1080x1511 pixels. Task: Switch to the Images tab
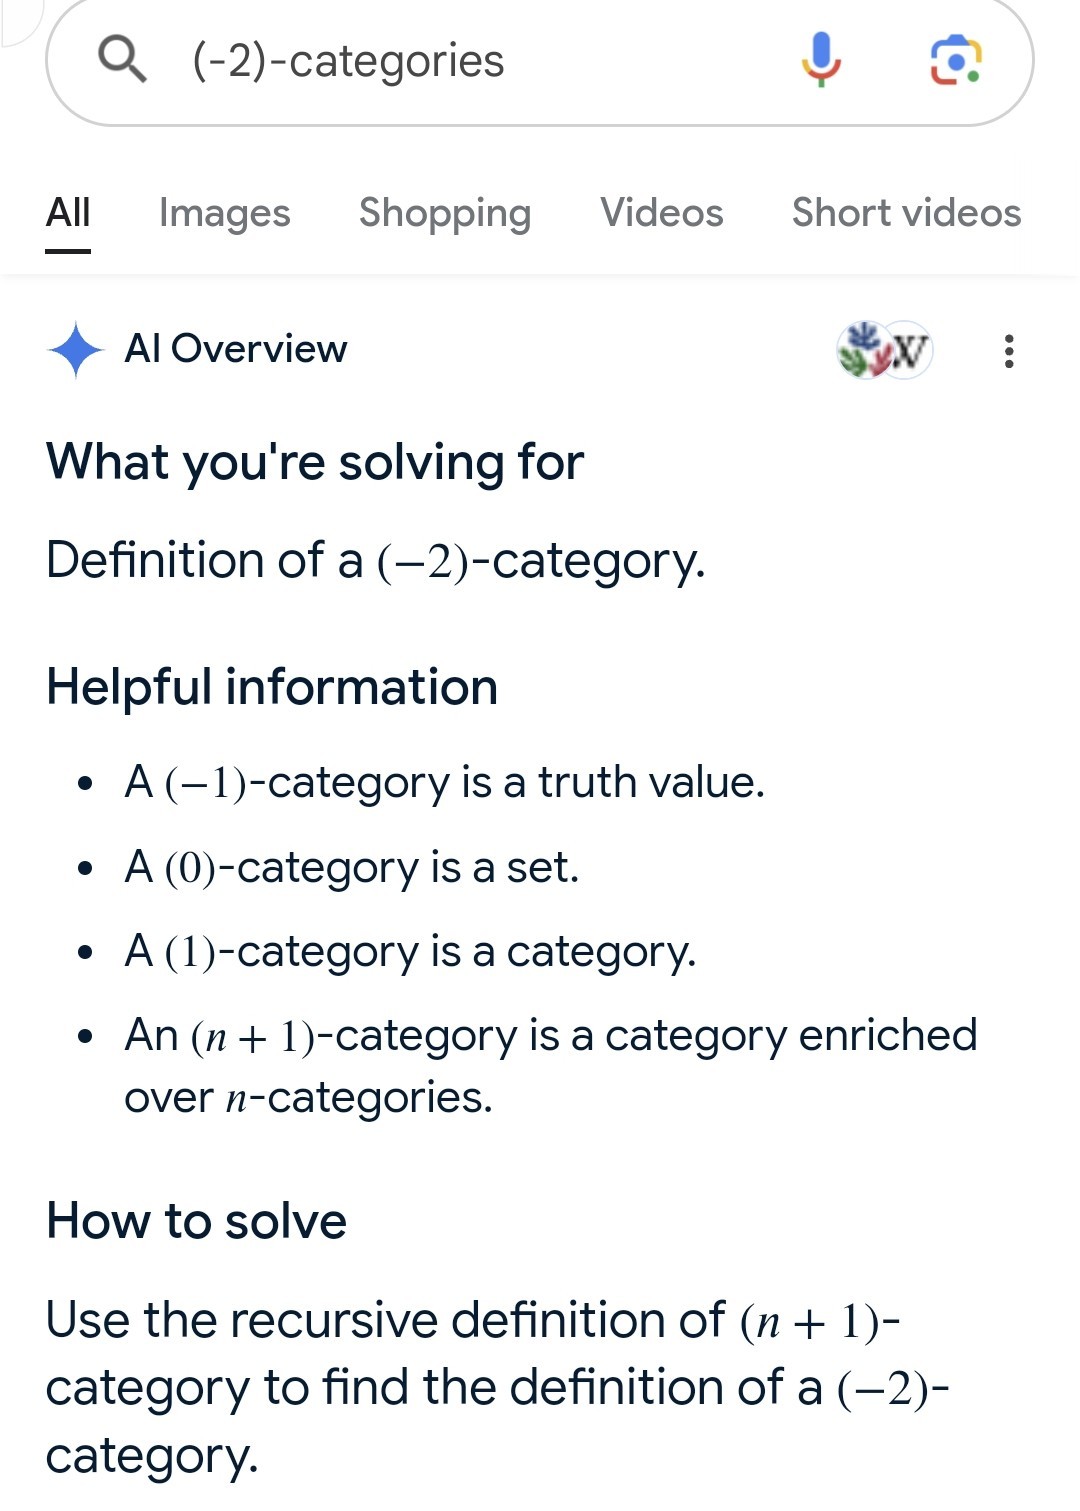[x=225, y=213]
